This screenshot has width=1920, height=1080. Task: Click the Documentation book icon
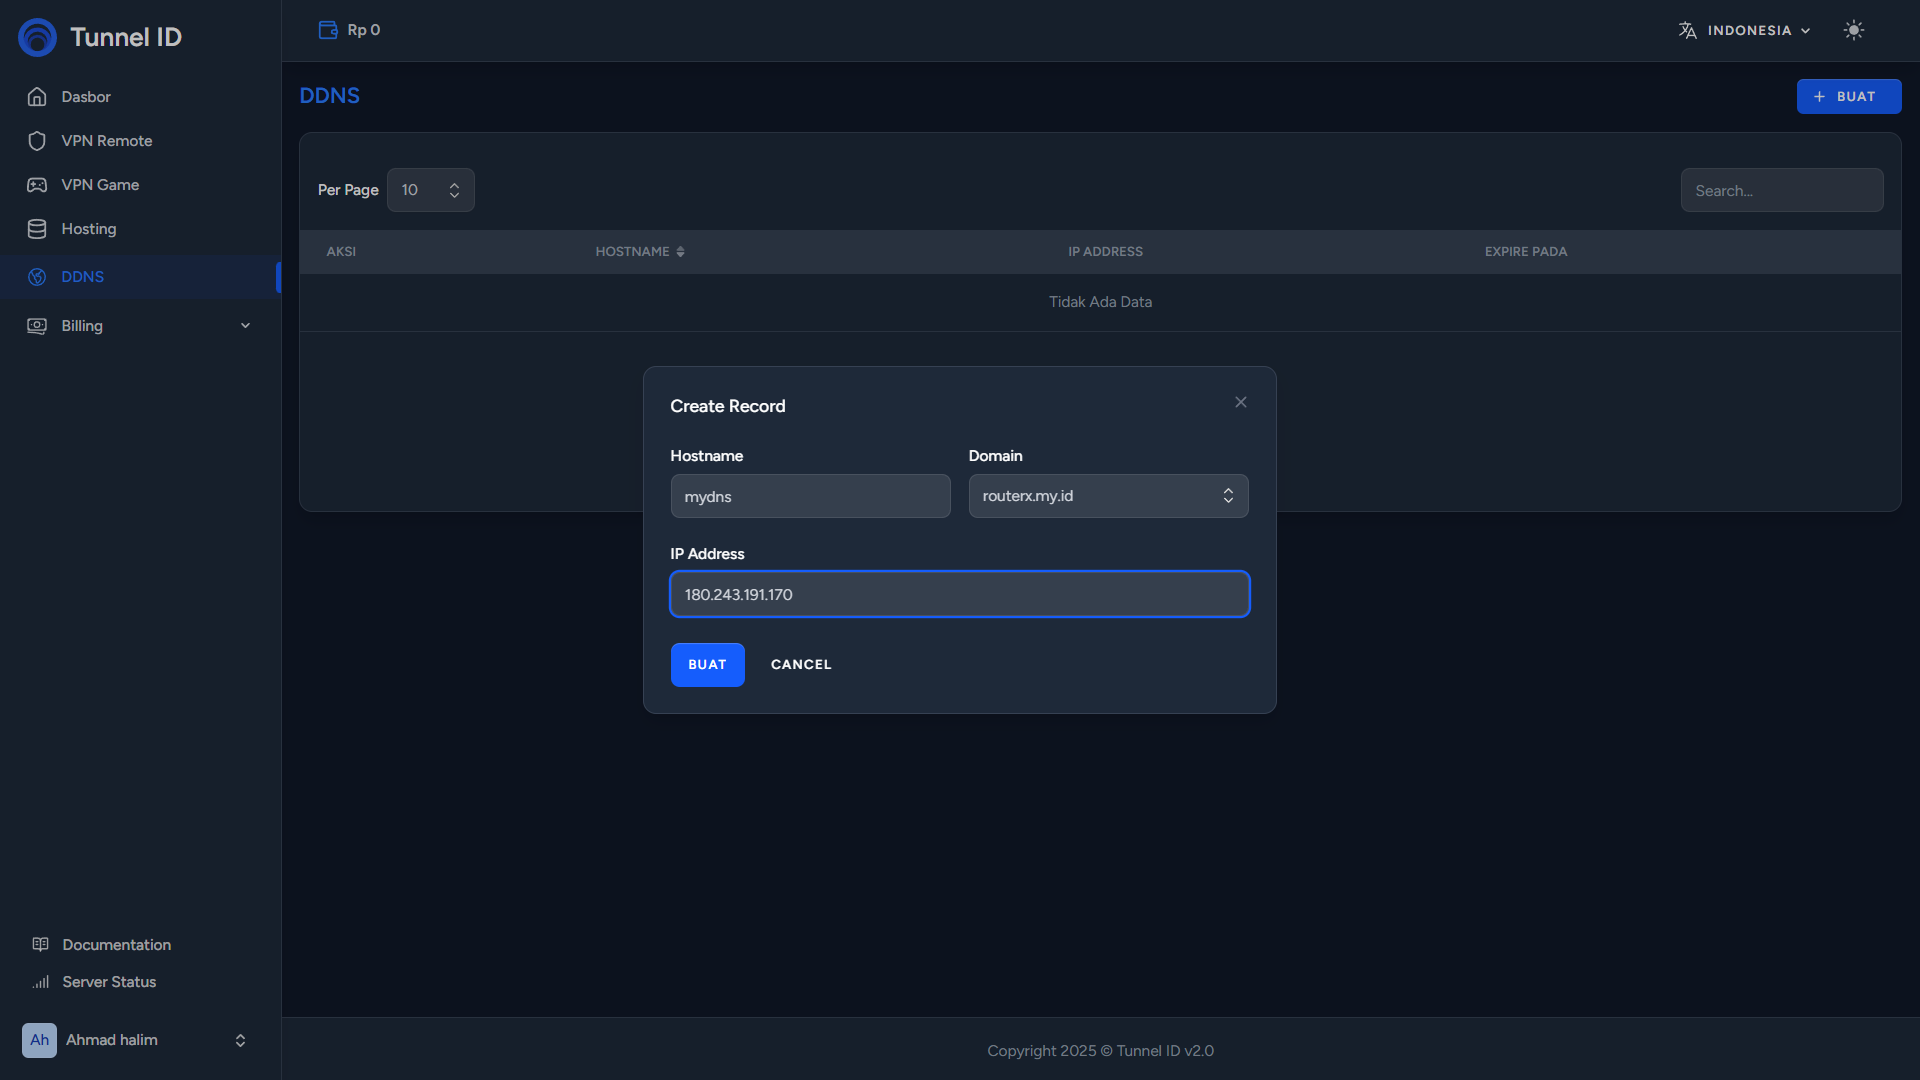tap(41, 945)
